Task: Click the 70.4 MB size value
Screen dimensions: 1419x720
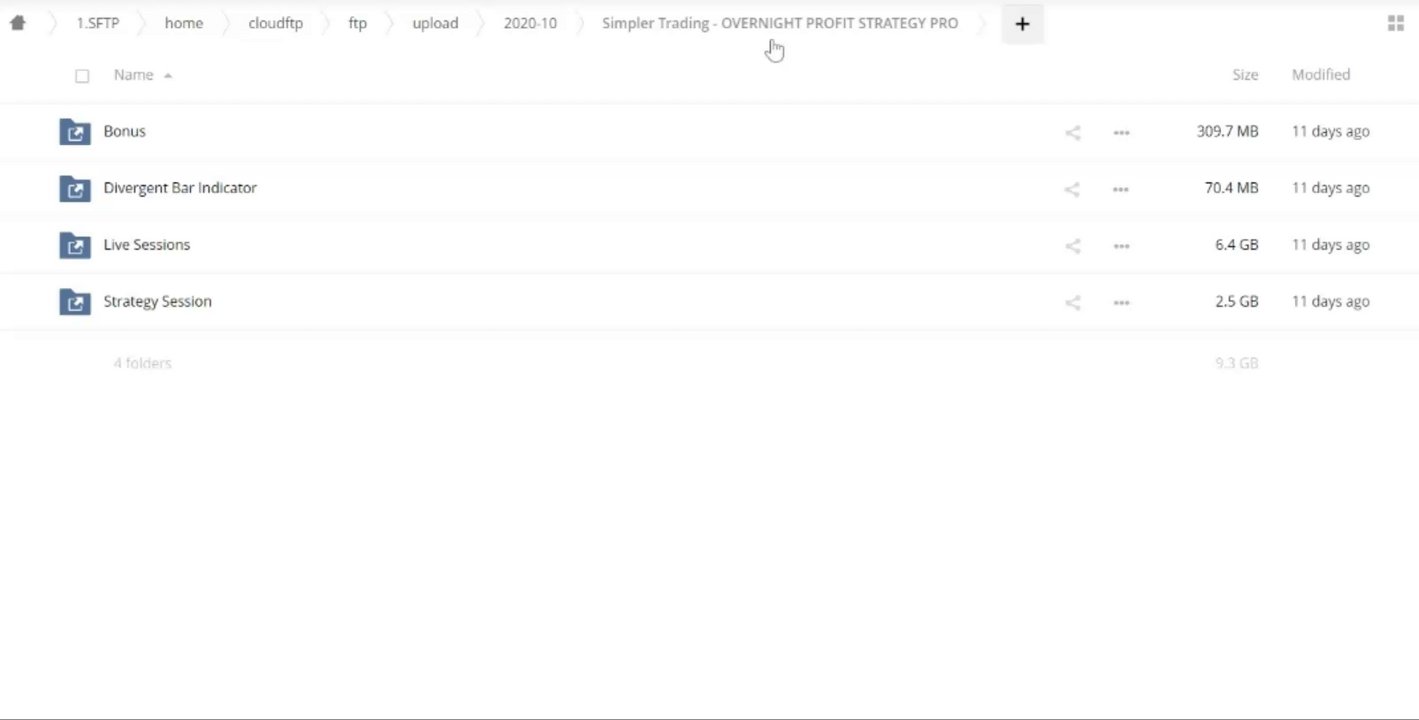Action: pyautogui.click(x=1231, y=188)
